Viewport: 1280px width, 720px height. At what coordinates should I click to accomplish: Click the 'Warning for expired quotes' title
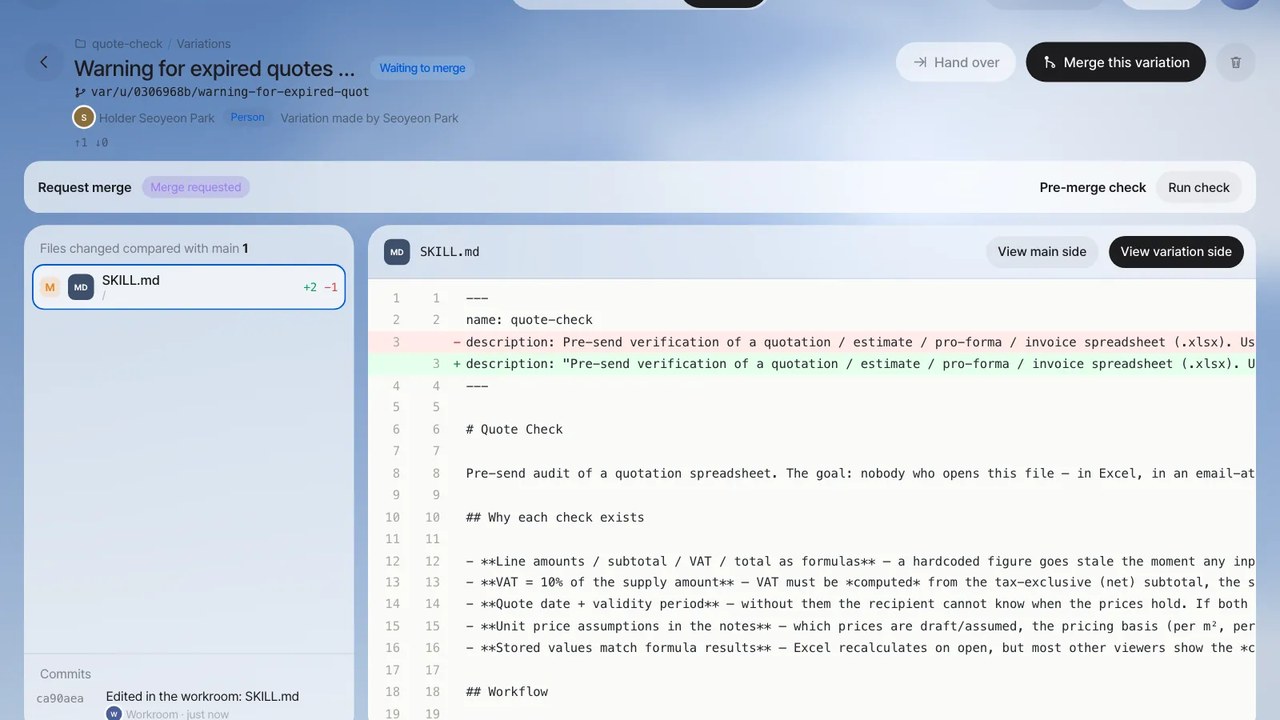click(x=214, y=68)
